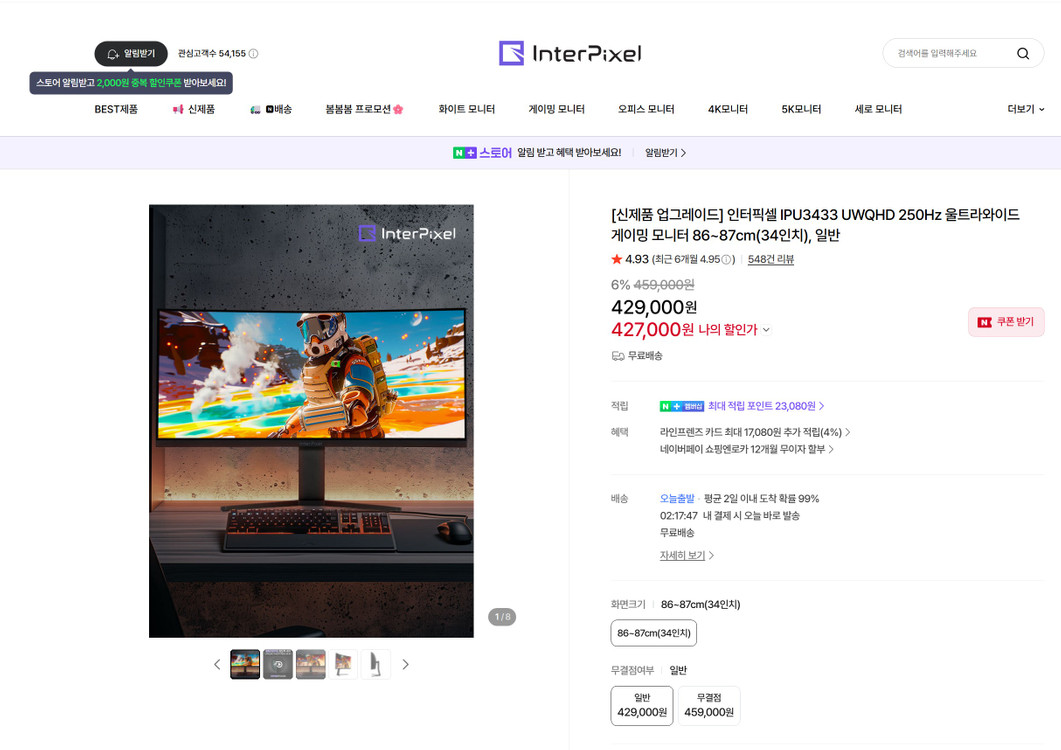This screenshot has height=750, width=1061.
Task: Click the bell icon on 알림받기 button
Action: (x=113, y=54)
